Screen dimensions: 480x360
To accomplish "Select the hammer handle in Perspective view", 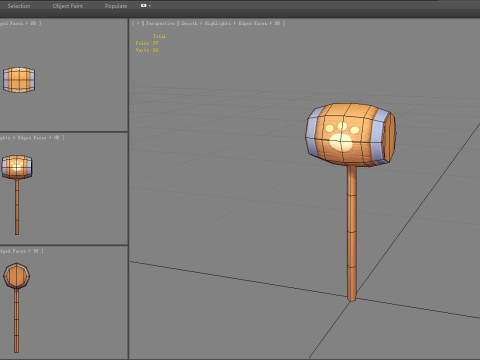I will pos(352,233).
